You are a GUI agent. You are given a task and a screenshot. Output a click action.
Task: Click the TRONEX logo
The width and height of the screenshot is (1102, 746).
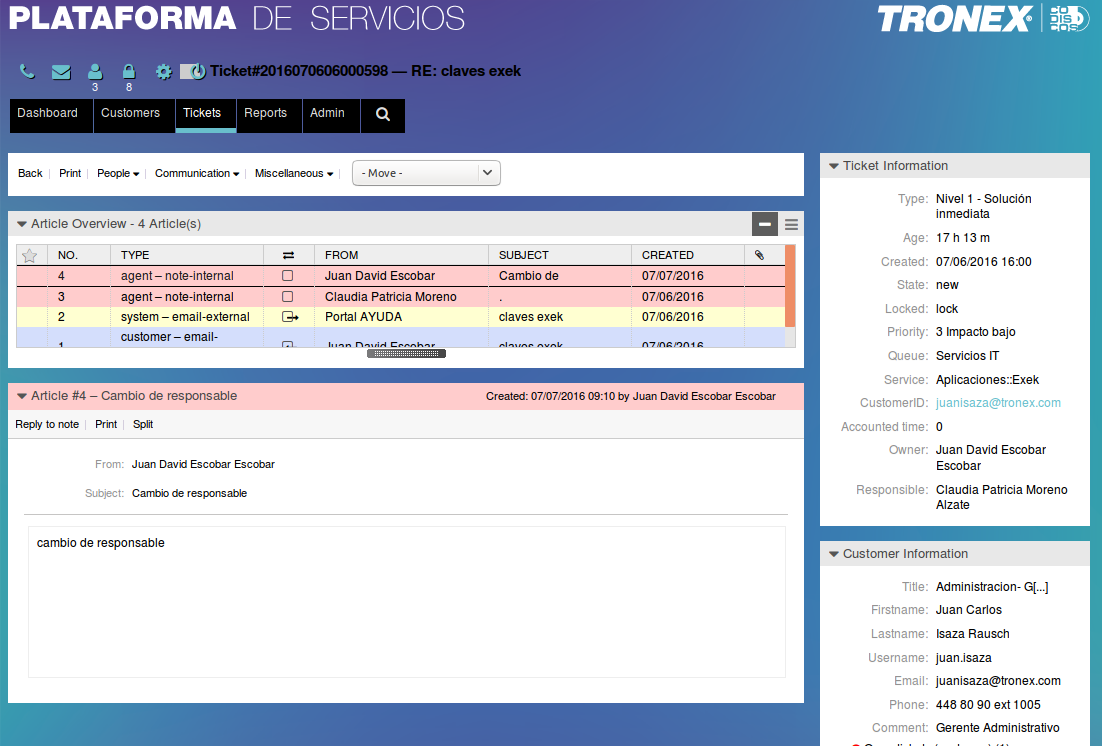click(x=955, y=19)
